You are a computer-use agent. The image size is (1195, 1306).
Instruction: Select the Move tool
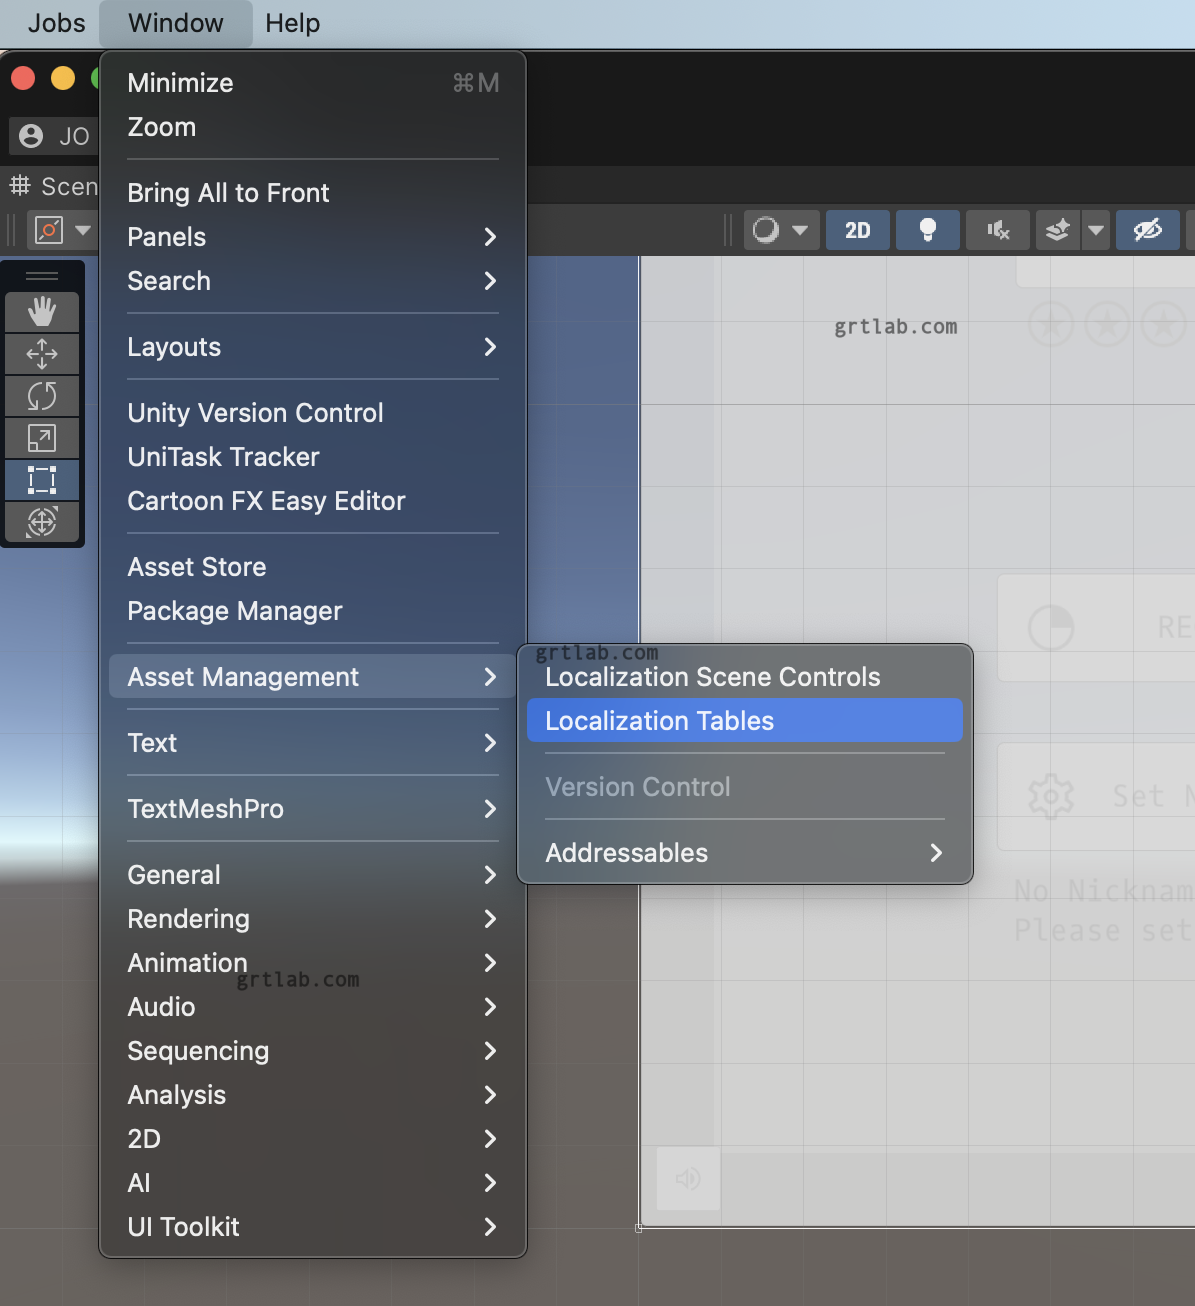click(42, 353)
